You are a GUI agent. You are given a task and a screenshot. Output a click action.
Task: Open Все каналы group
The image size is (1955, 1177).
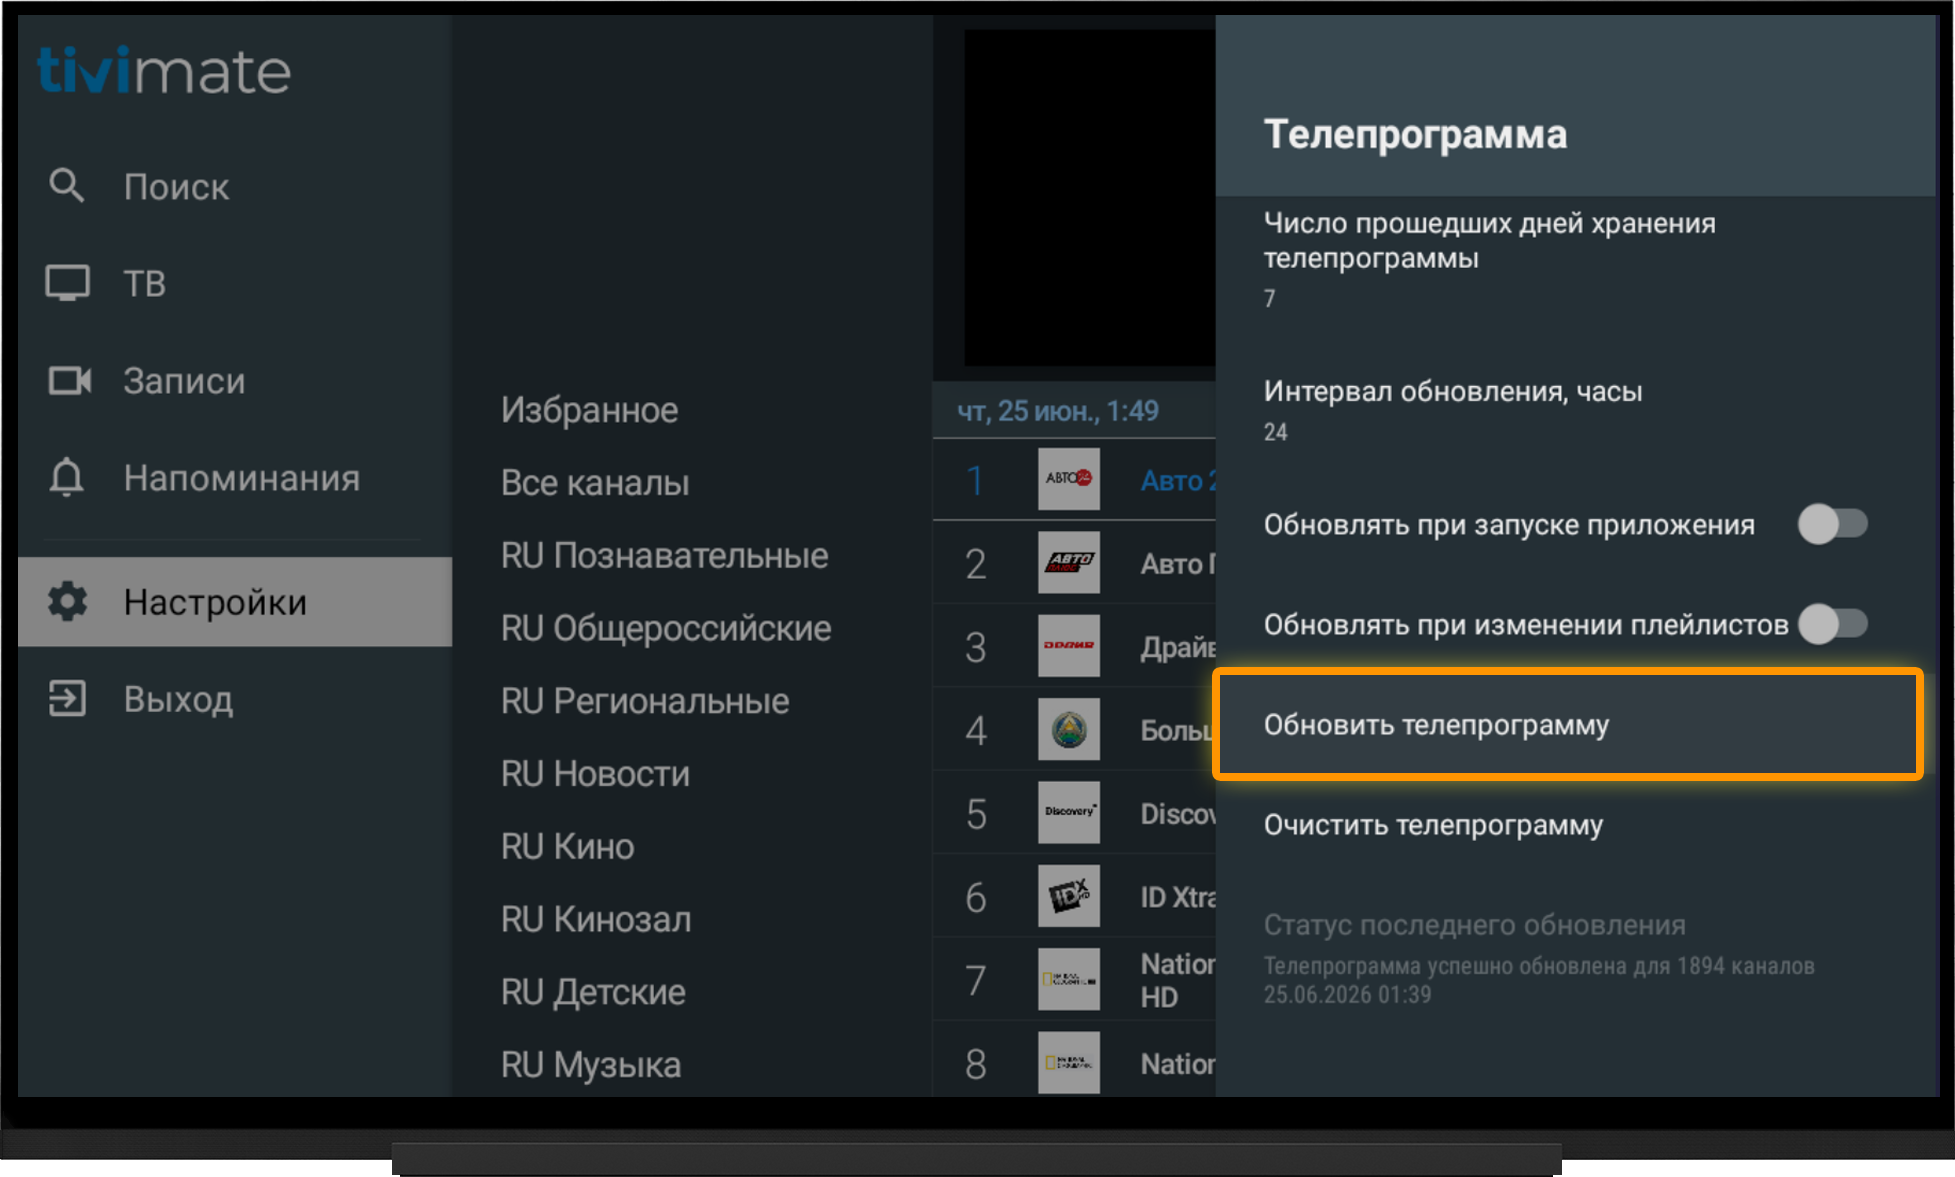(x=595, y=482)
